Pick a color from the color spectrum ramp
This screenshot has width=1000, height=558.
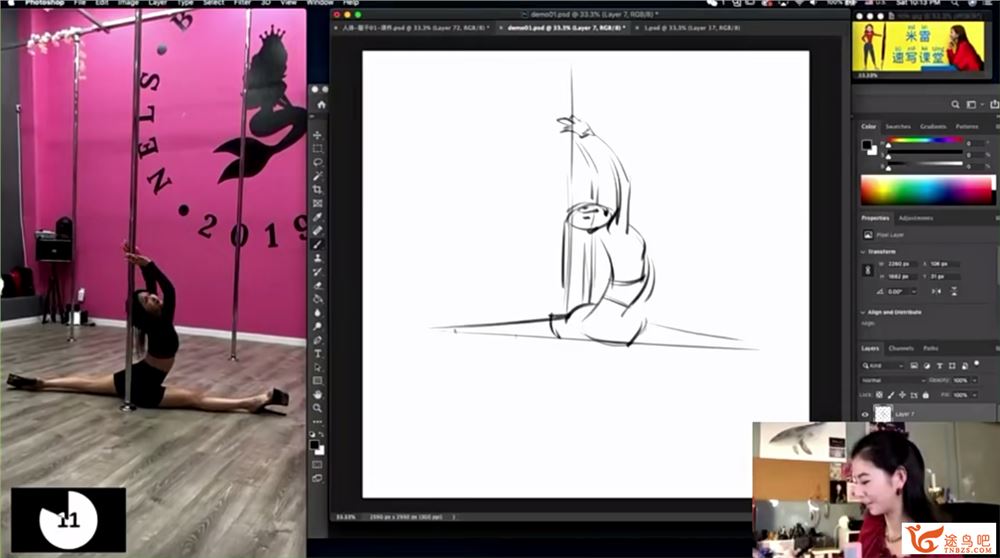(x=925, y=189)
